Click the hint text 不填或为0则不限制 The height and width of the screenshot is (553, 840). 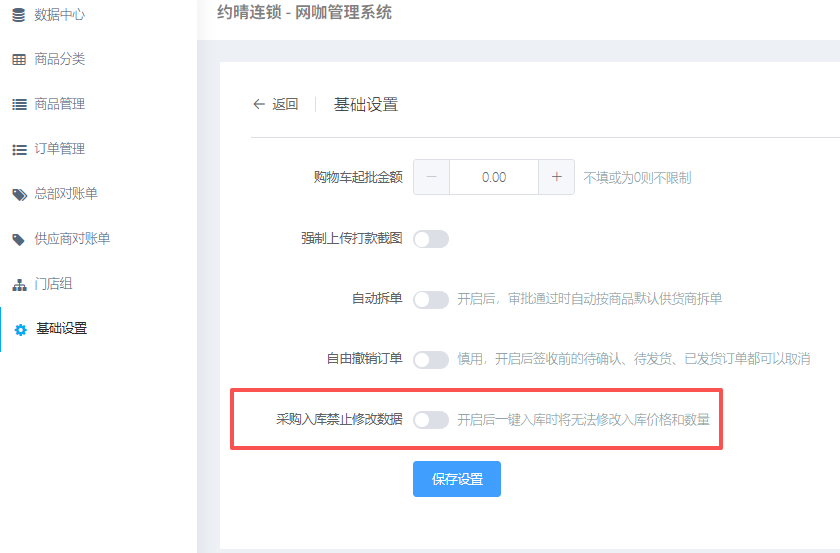pos(638,178)
